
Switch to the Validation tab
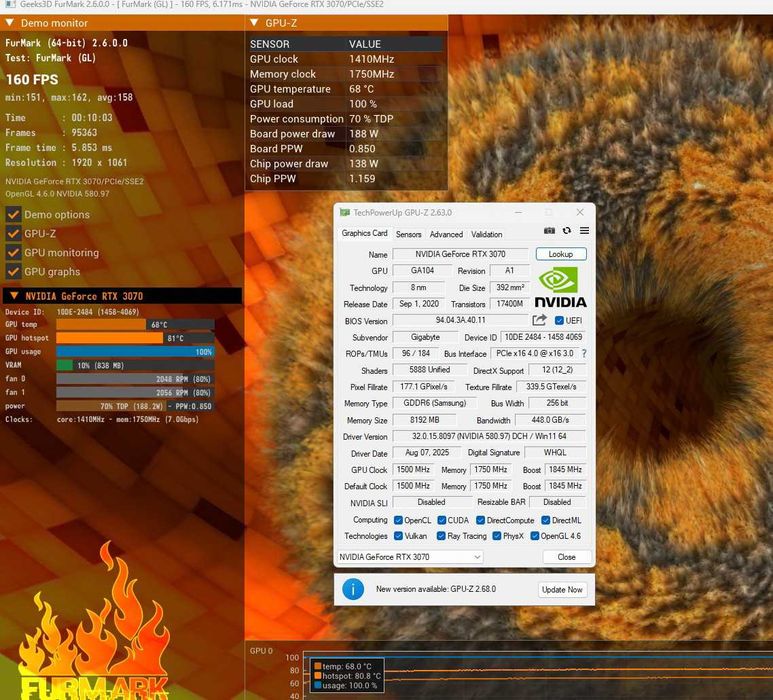[x=487, y=234]
